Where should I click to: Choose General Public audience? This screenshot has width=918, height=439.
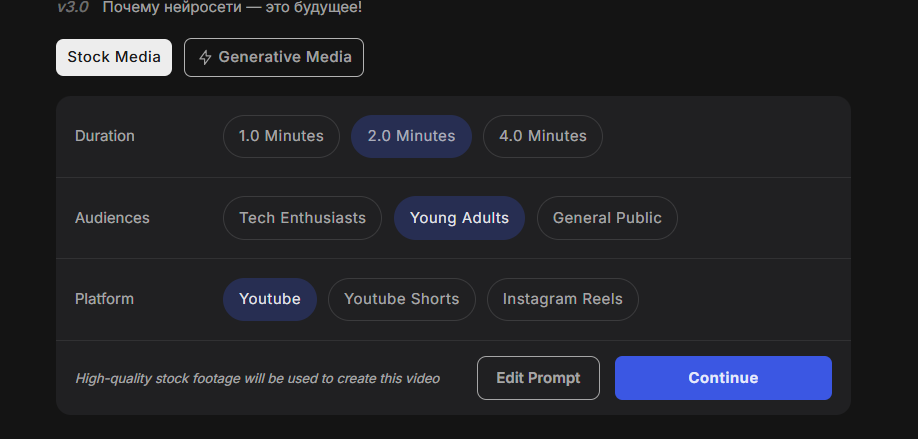pyautogui.click(x=607, y=218)
